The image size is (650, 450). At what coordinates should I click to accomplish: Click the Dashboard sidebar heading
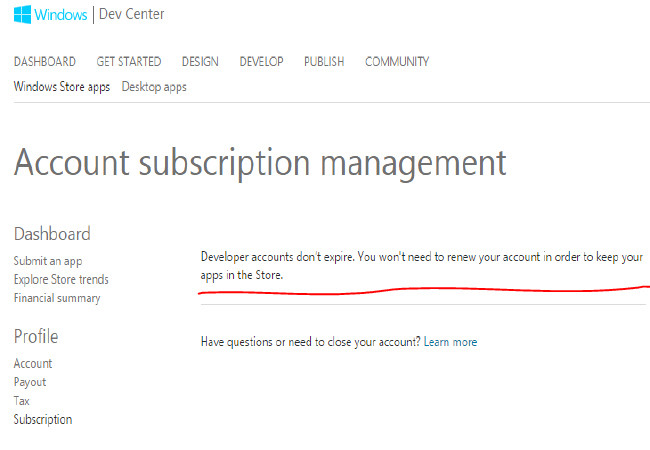[52, 234]
